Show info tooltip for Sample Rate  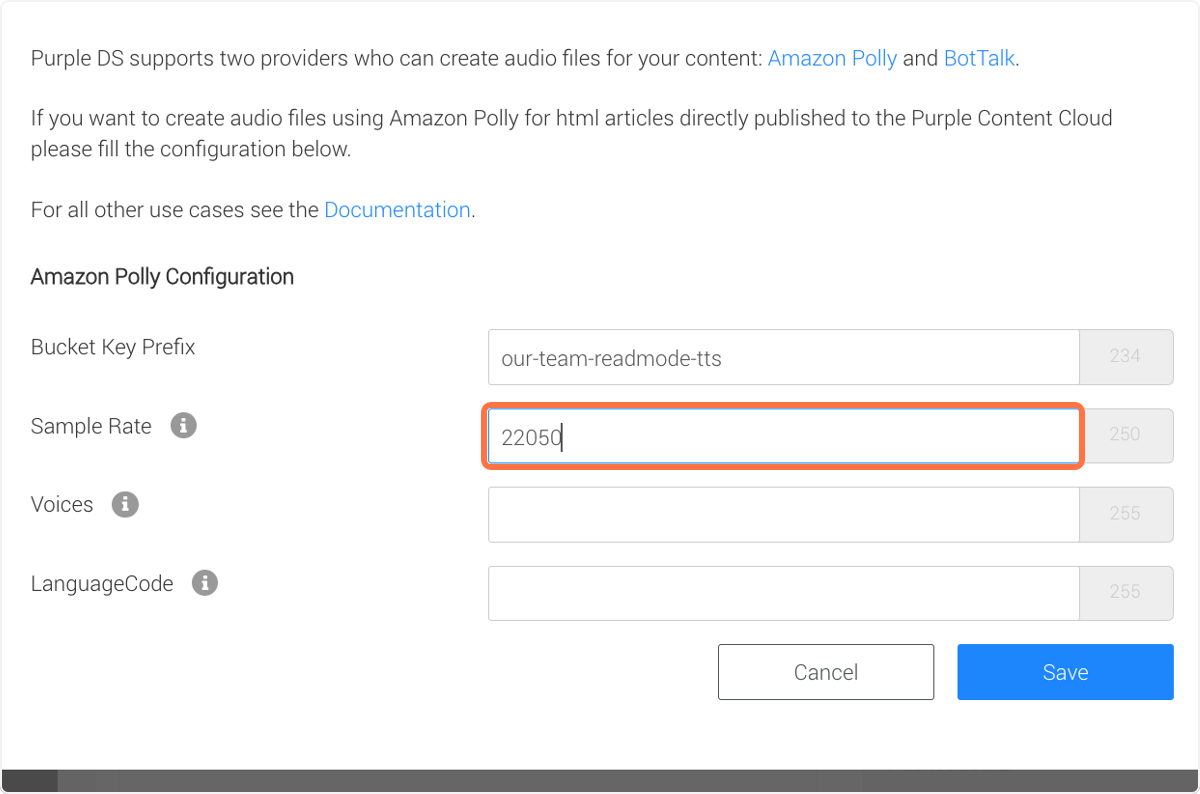click(183, 426)
